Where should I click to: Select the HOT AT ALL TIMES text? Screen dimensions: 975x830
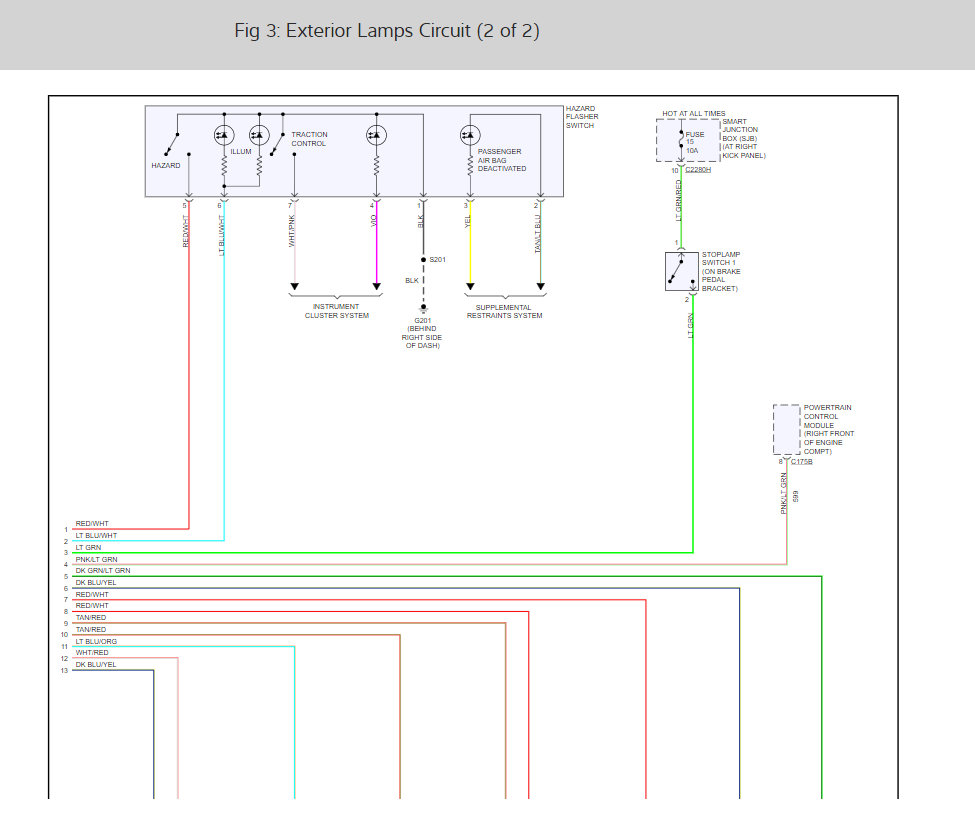pyautogui.click(x=694, y=114)
